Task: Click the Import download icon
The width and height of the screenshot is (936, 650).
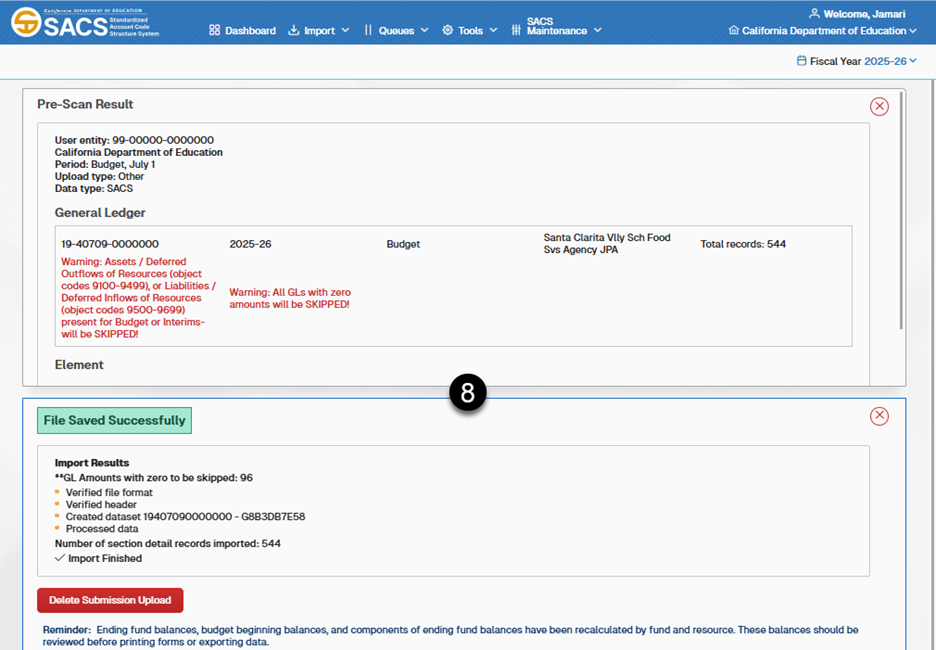Action: 294,30
